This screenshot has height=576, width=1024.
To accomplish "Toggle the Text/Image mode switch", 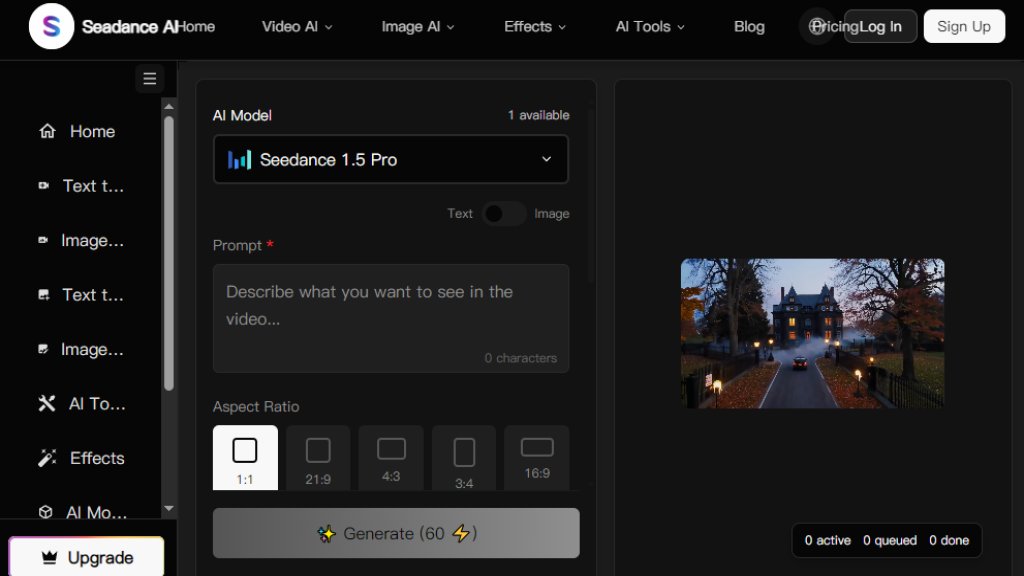I will coord(504,213).
